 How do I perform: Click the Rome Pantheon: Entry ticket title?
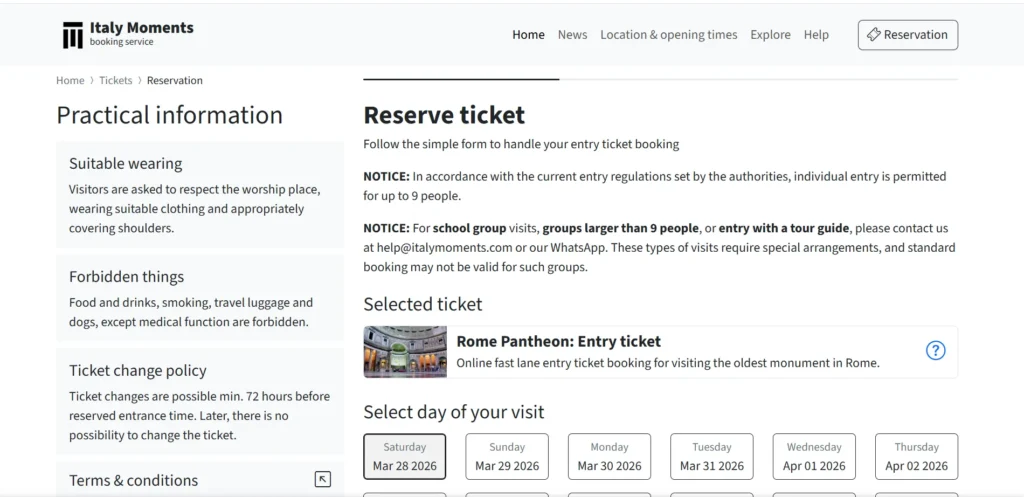[x=558, y=342]
